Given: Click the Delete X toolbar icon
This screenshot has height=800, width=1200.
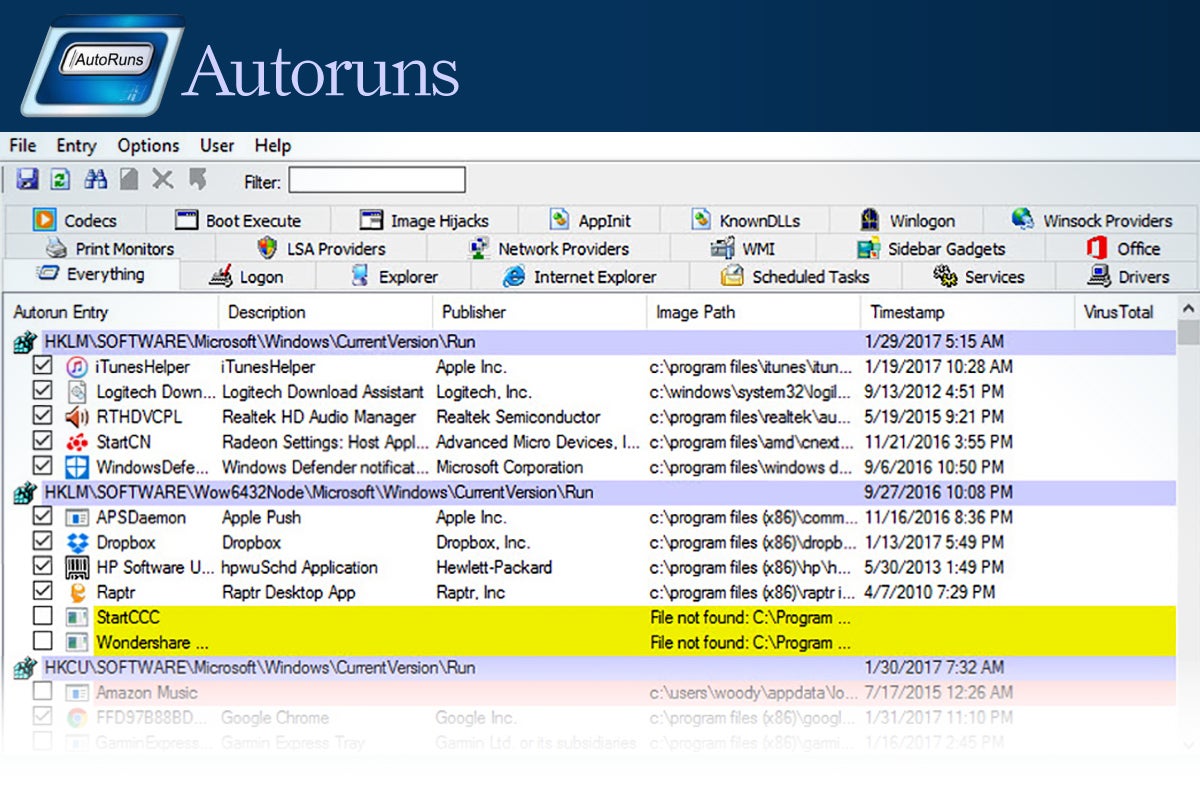Looking at the screenshot, I should [162, 180].
